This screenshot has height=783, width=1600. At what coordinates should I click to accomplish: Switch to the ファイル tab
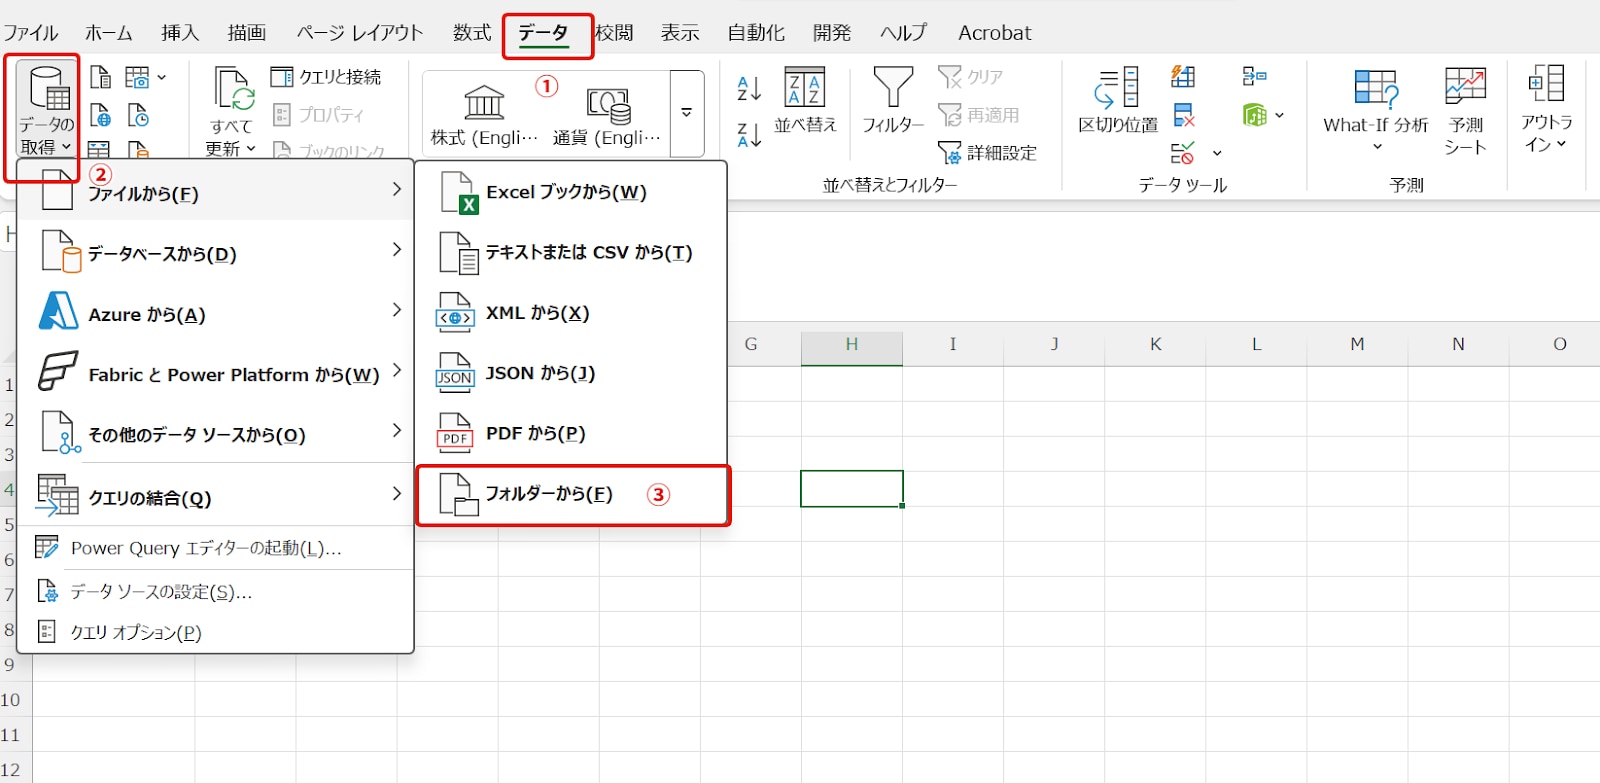coord(31,33)
